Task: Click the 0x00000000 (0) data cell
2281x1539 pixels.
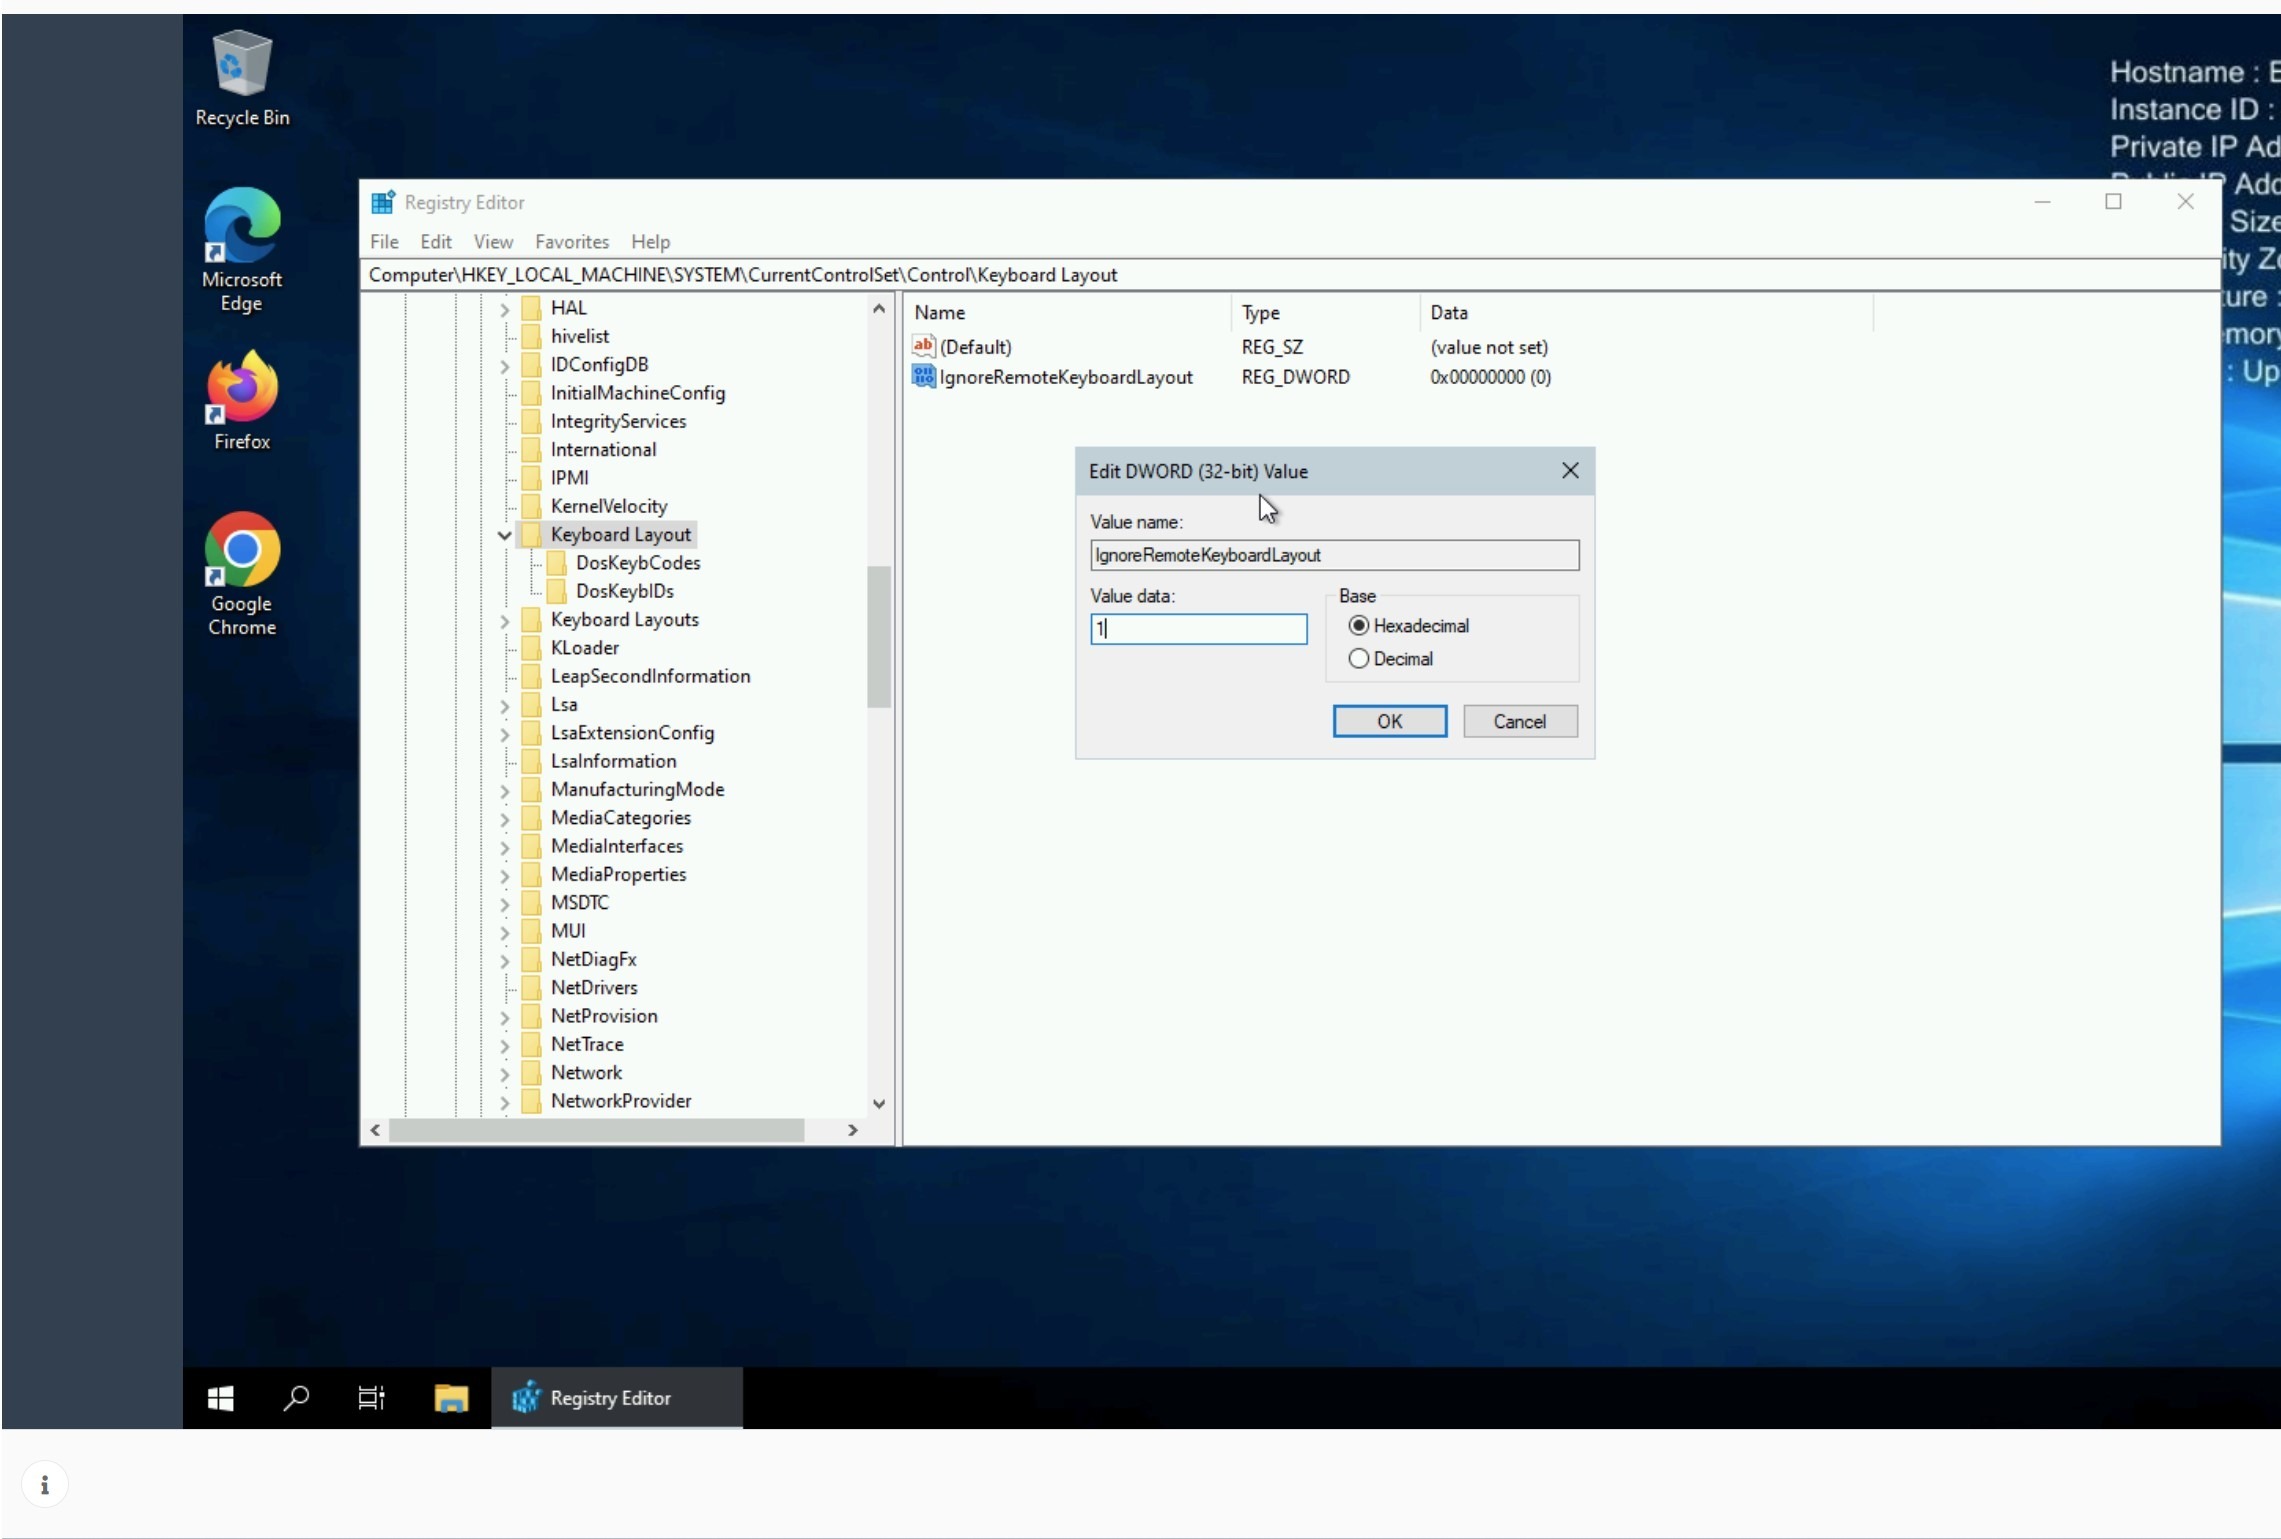Action: pyautogui.click(x=1490, y=377)
